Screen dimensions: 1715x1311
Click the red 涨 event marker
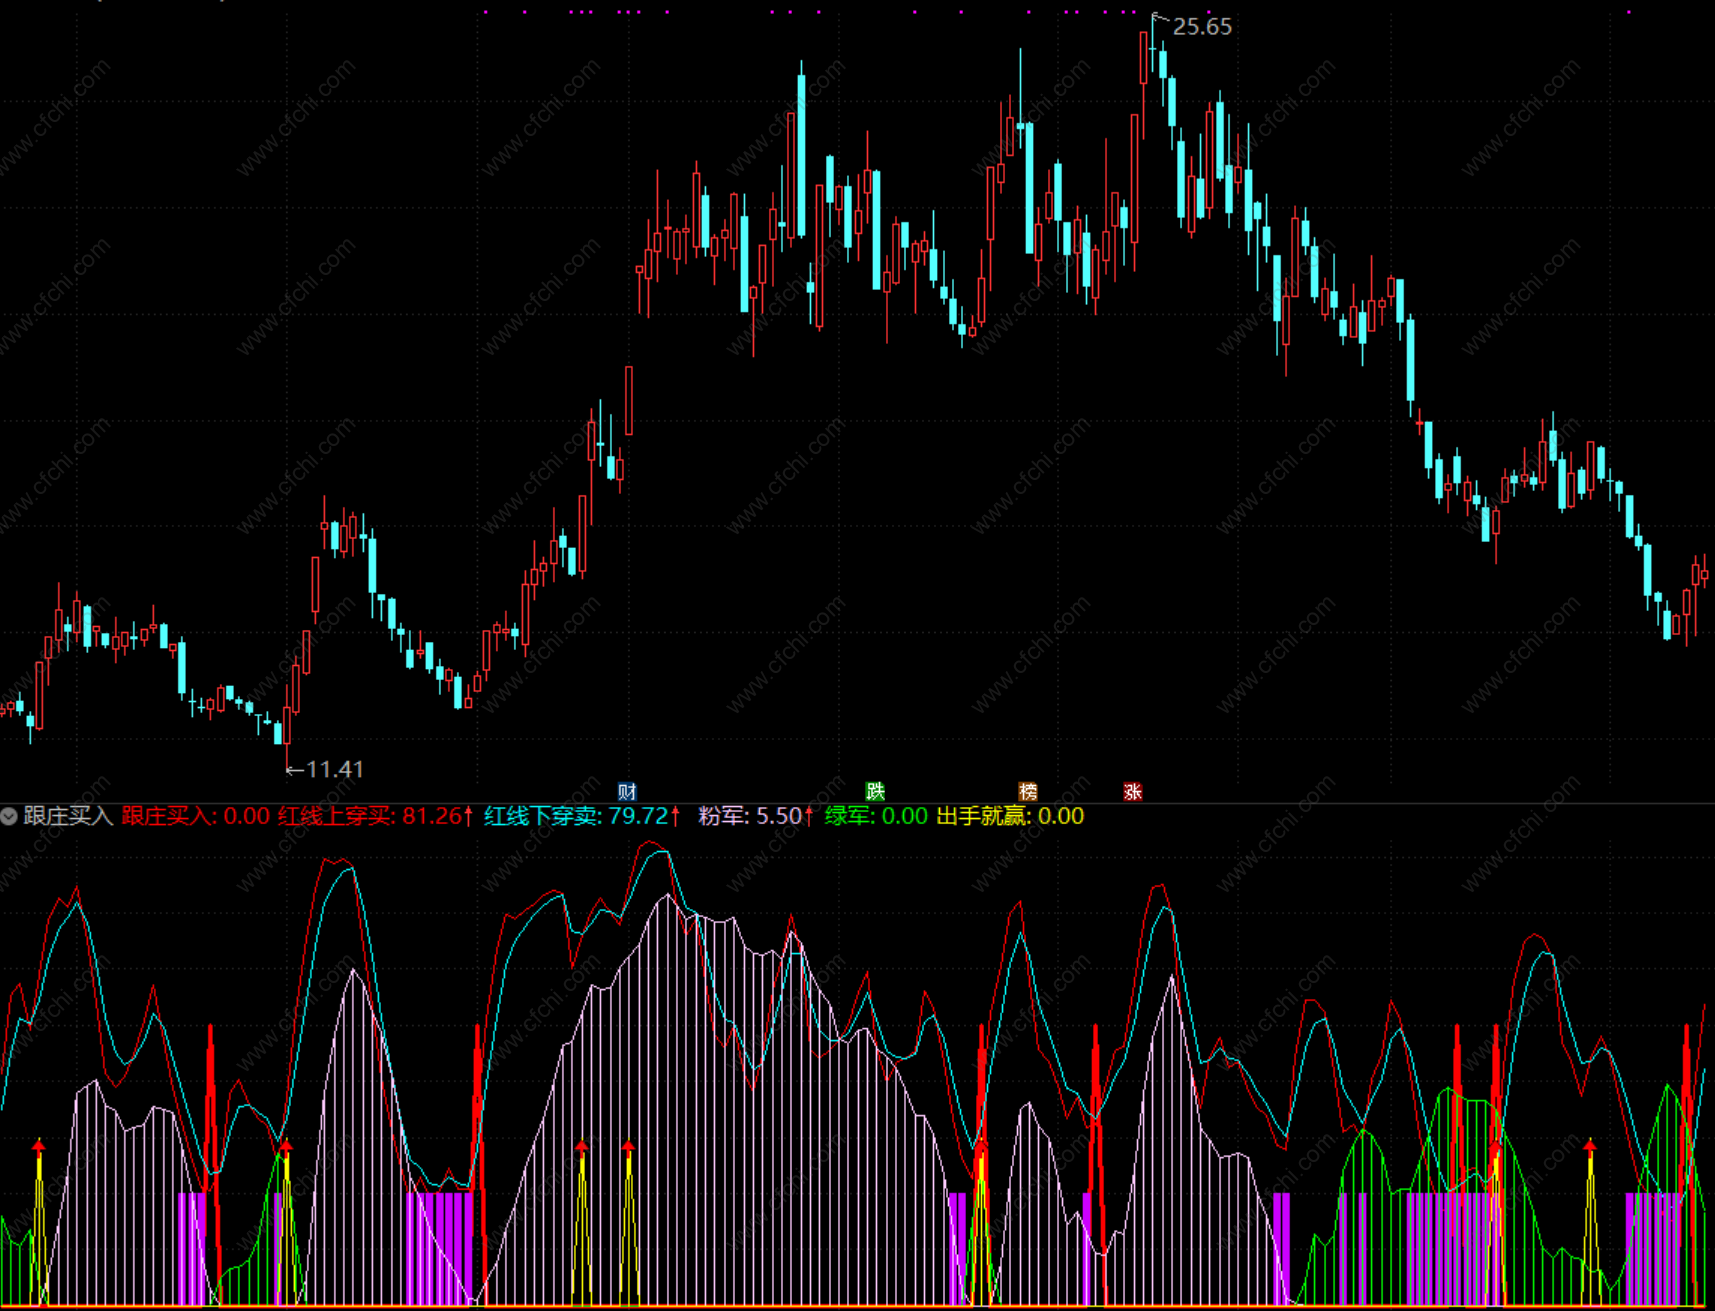tap(1132, 792)
